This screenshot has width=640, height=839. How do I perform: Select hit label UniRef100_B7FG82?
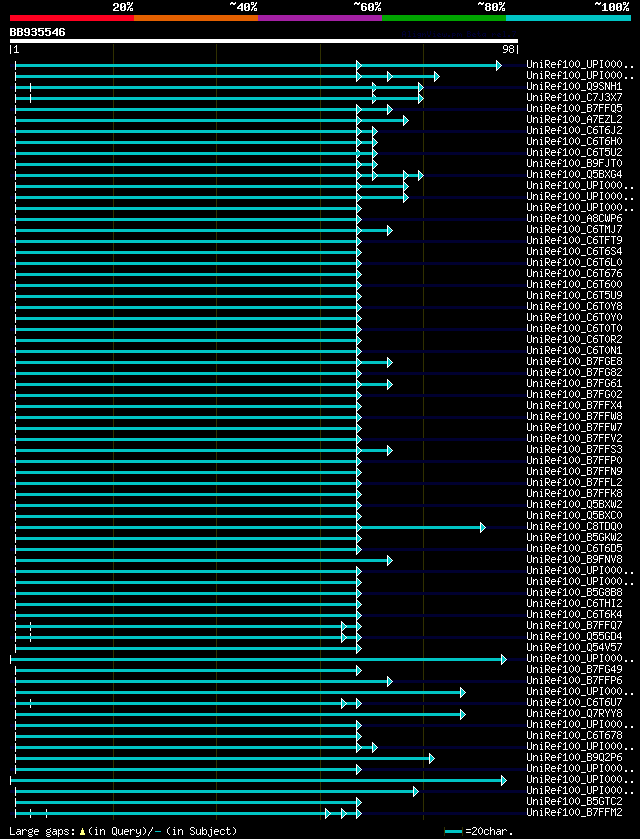pos(574,372)
